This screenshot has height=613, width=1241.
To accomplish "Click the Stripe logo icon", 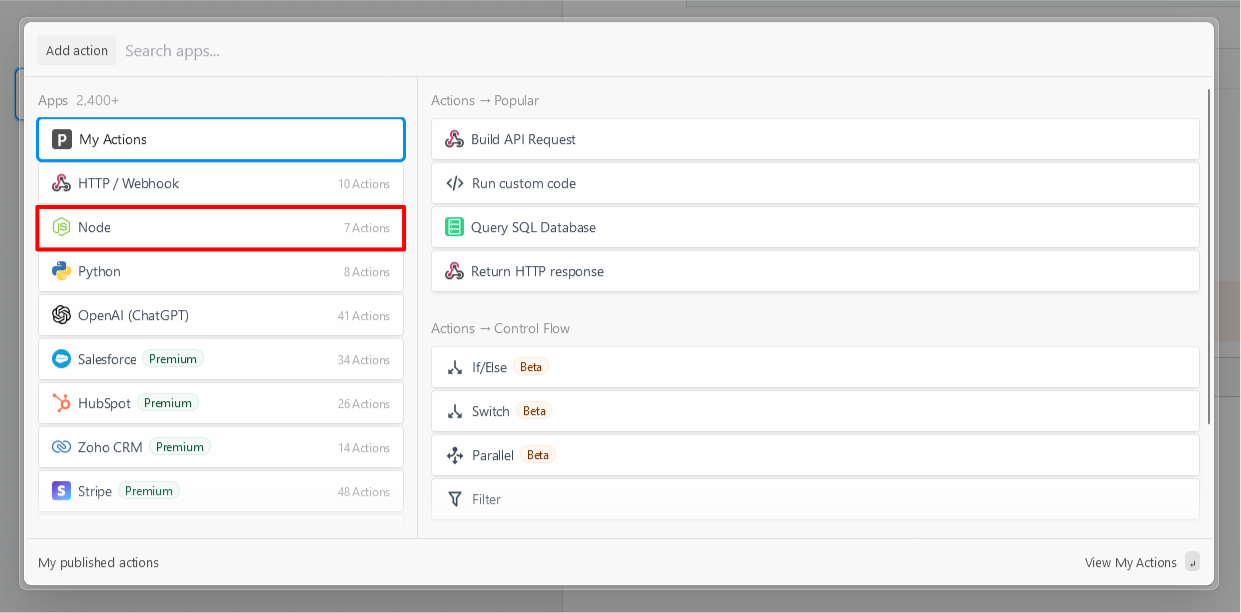I will [62, 491].
